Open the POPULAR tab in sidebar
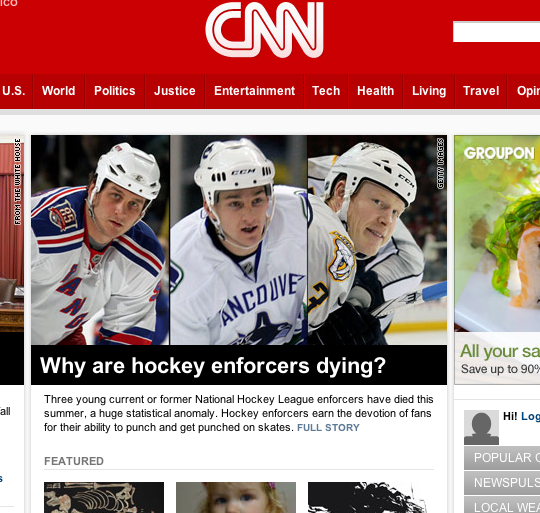The image size is (540, 513). click(502, 458)
